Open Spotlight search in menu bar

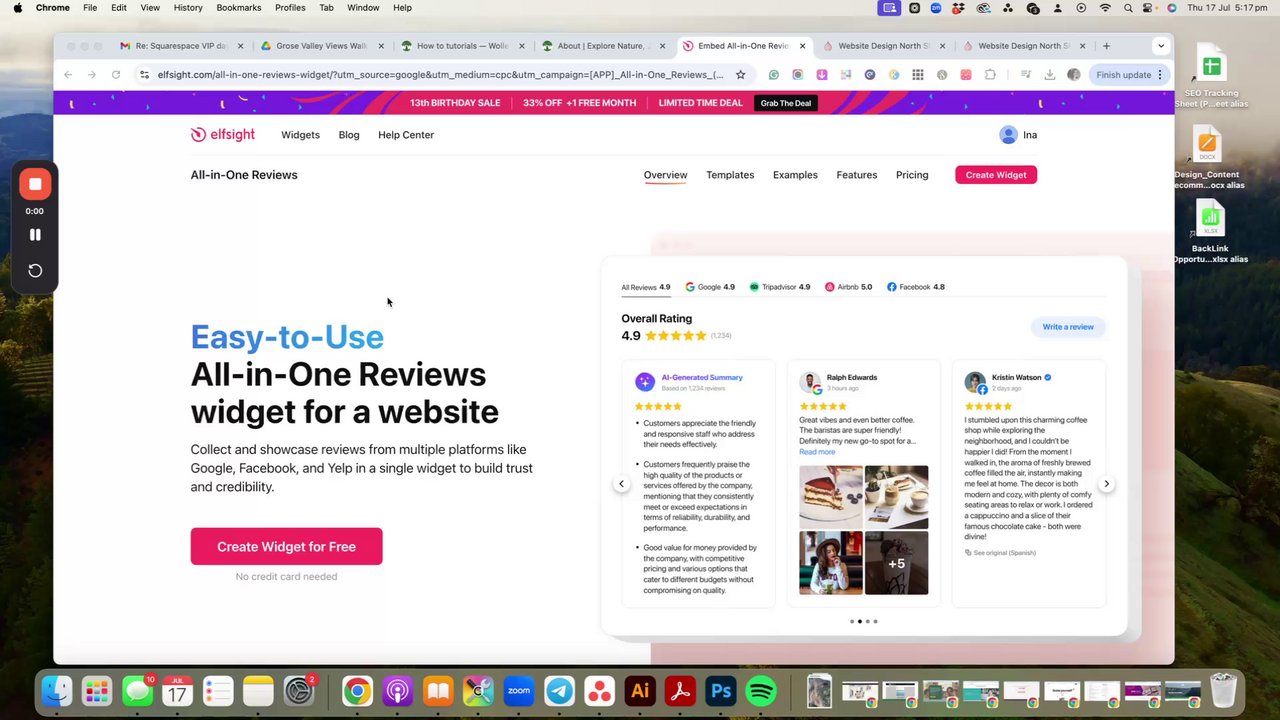point(1128,8)
